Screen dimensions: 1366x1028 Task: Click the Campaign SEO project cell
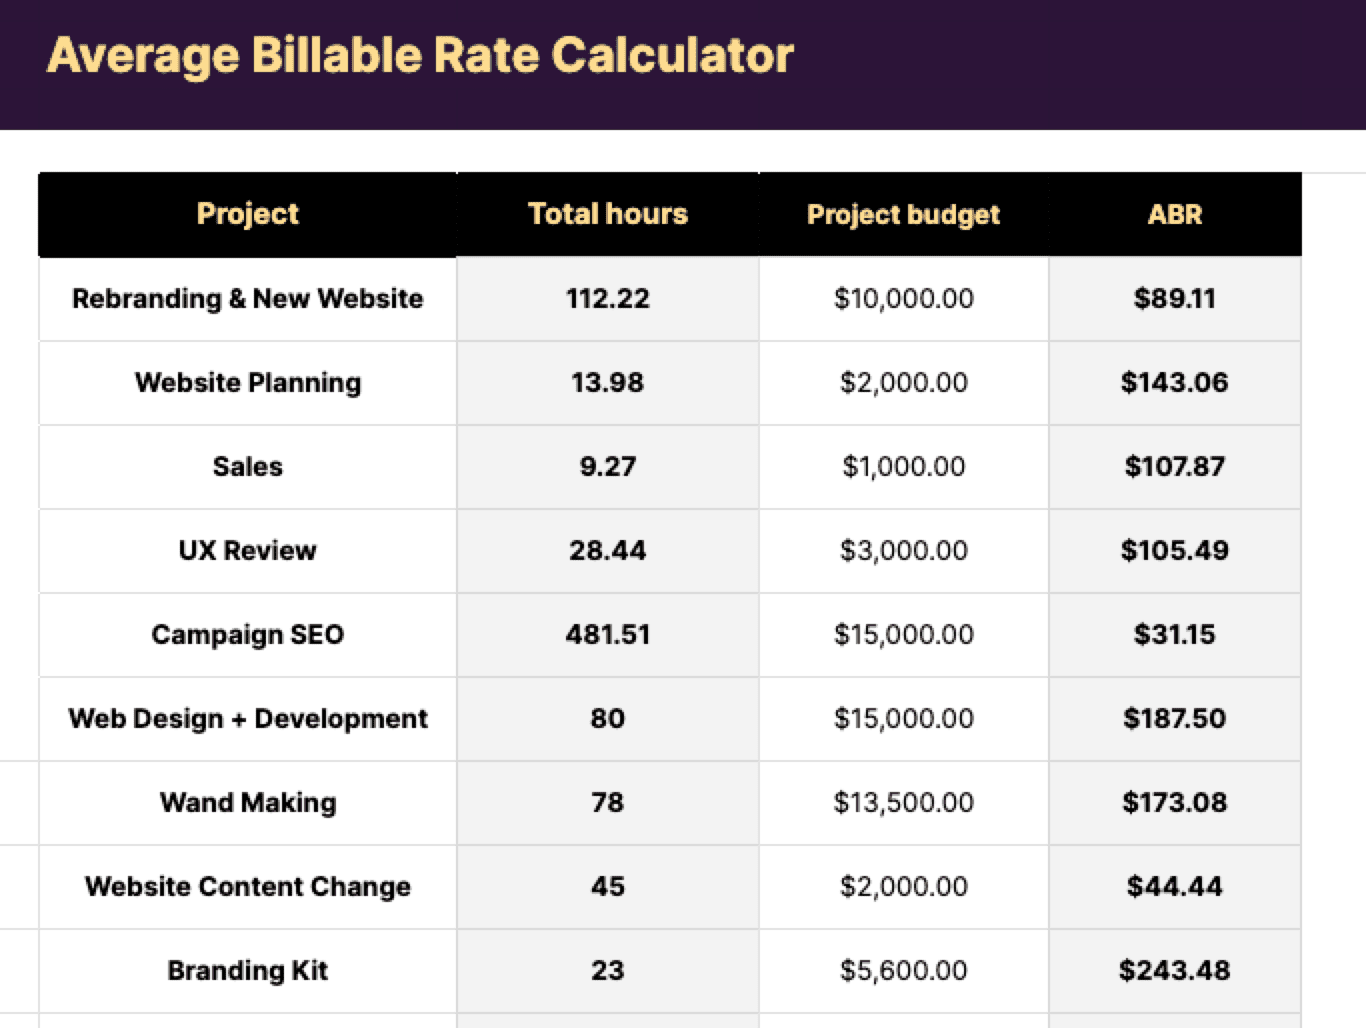(248, 634)
